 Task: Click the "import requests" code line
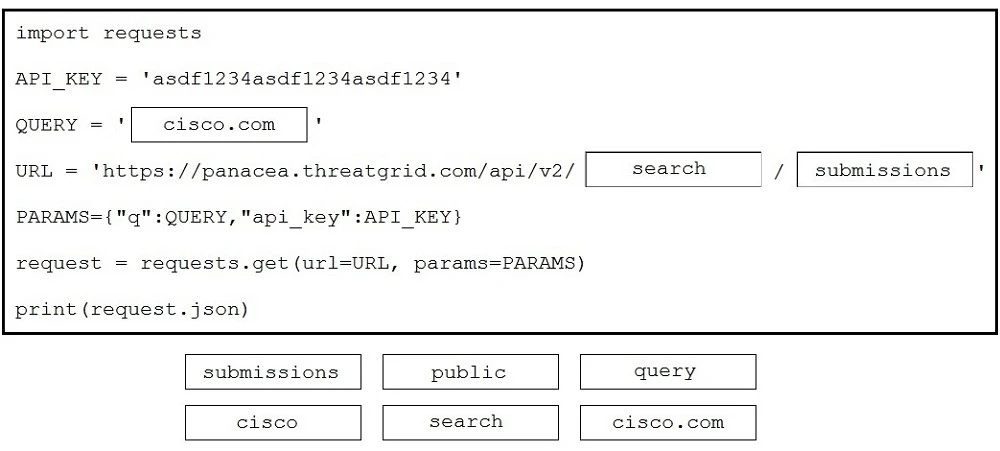point(108,33)
